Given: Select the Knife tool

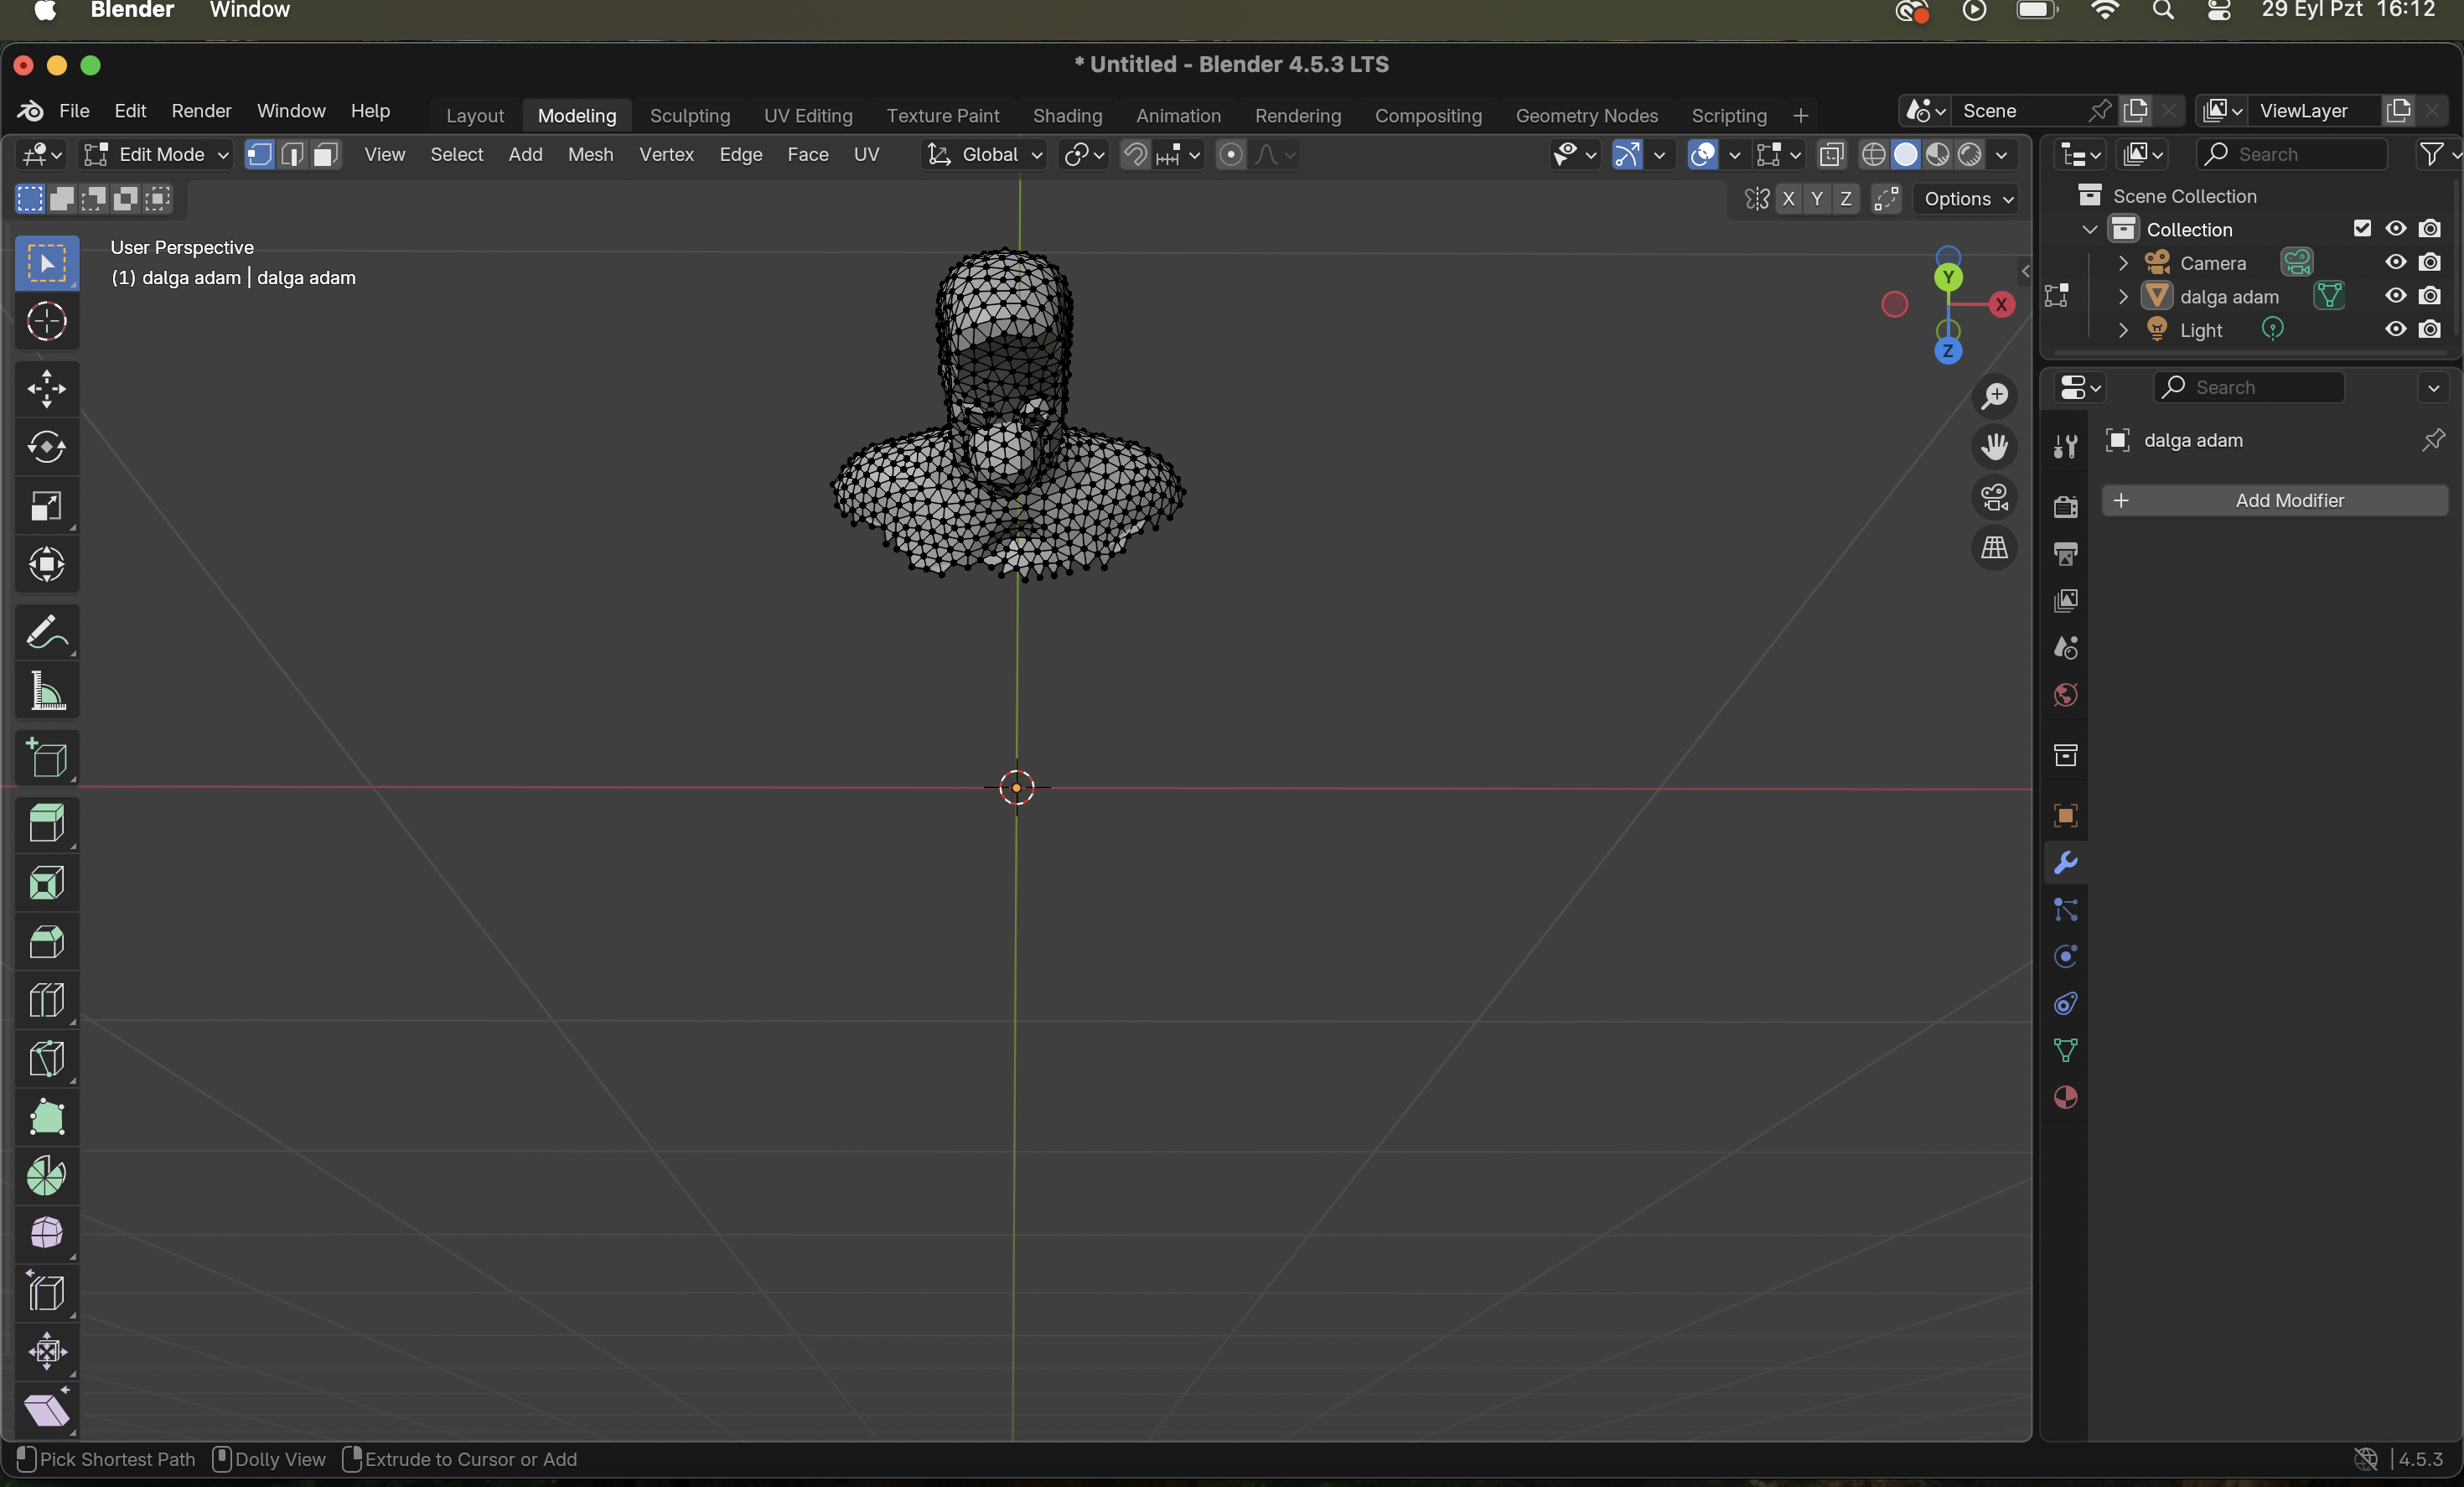Looking at the screenshot, I should coord(46,1058).
